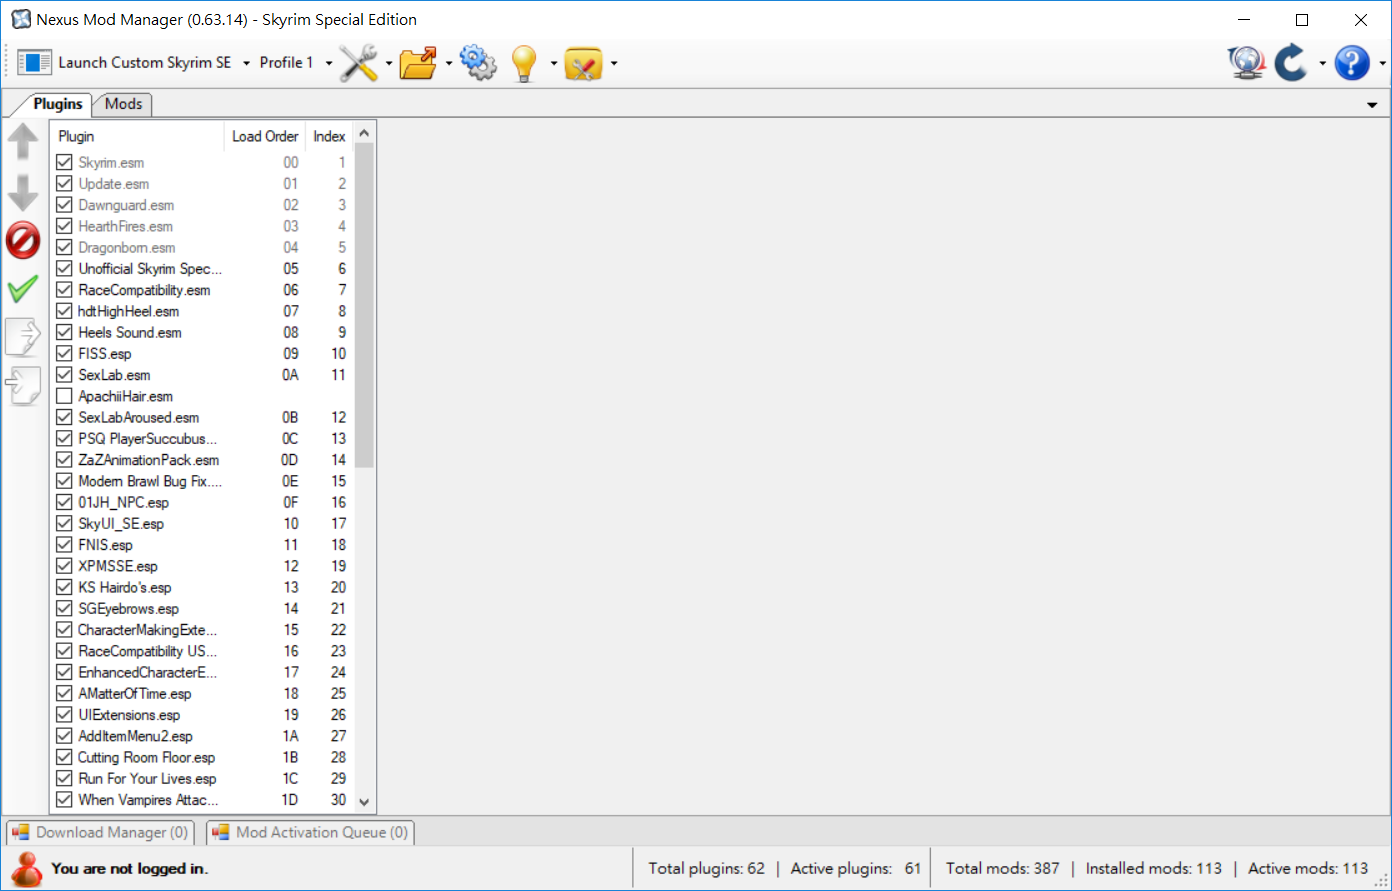Screen dimensions: 1392x891
Task: Click the user login status icon
Action: click(x=27, y=868)
